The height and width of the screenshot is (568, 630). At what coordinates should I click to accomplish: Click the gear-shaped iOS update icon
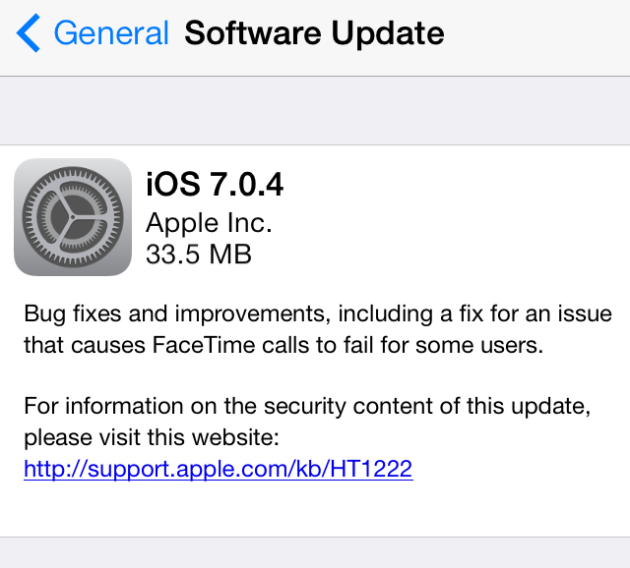click(72, 217)
